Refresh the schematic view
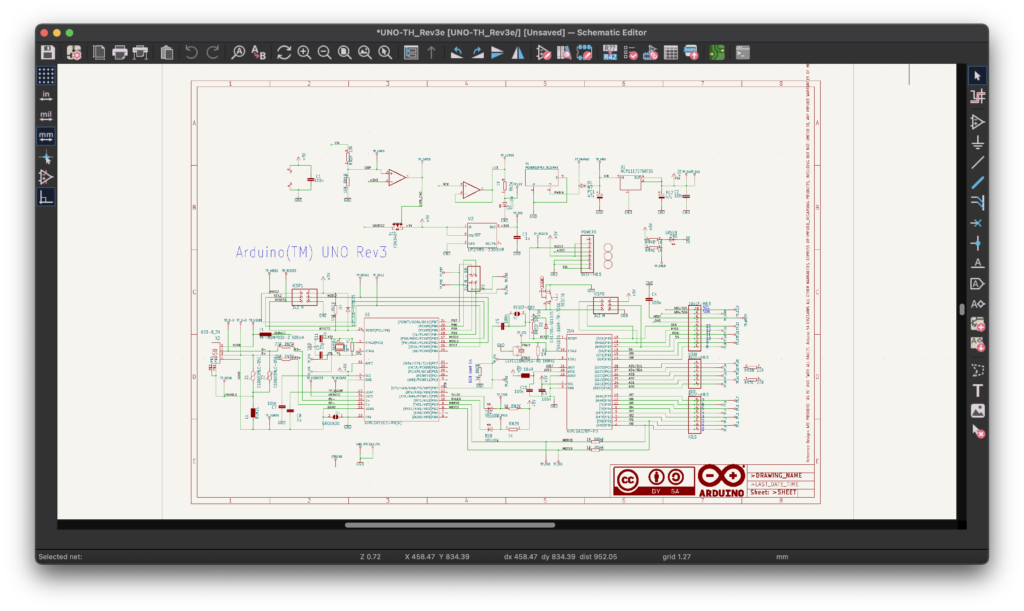The image size is (1024, 611). [284, 53]
